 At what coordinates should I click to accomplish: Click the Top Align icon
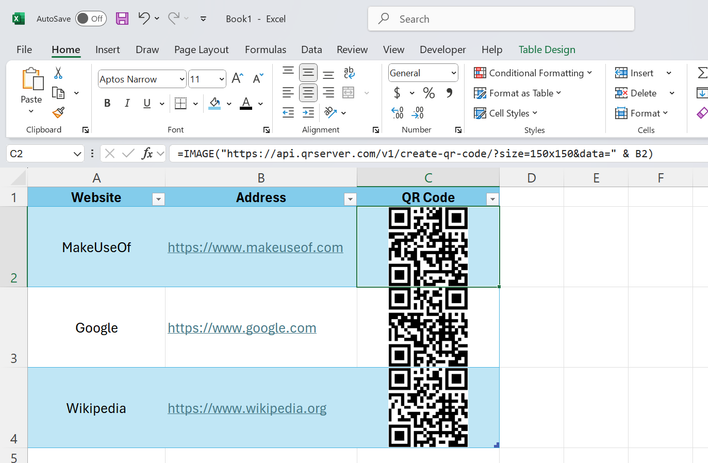tap(288, 72)
